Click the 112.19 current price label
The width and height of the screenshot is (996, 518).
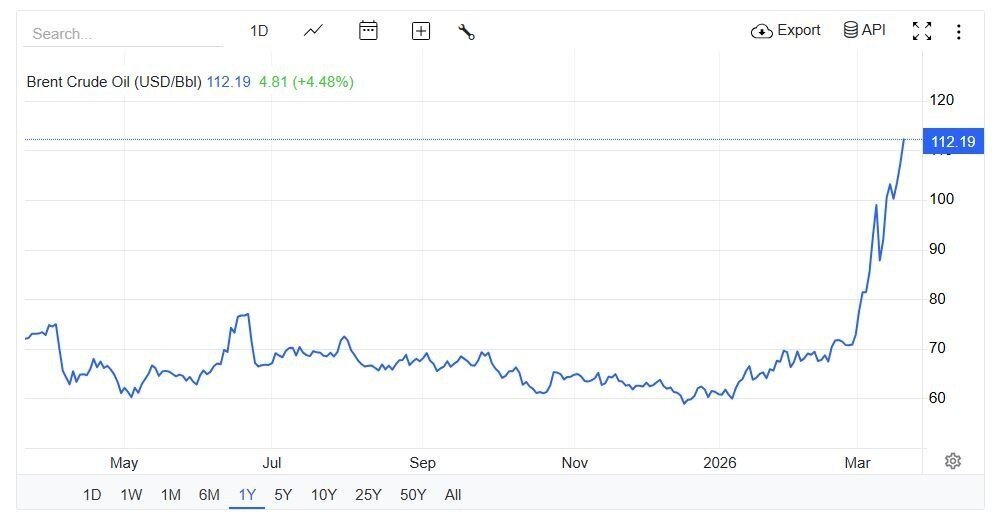(x=953, y=141)
